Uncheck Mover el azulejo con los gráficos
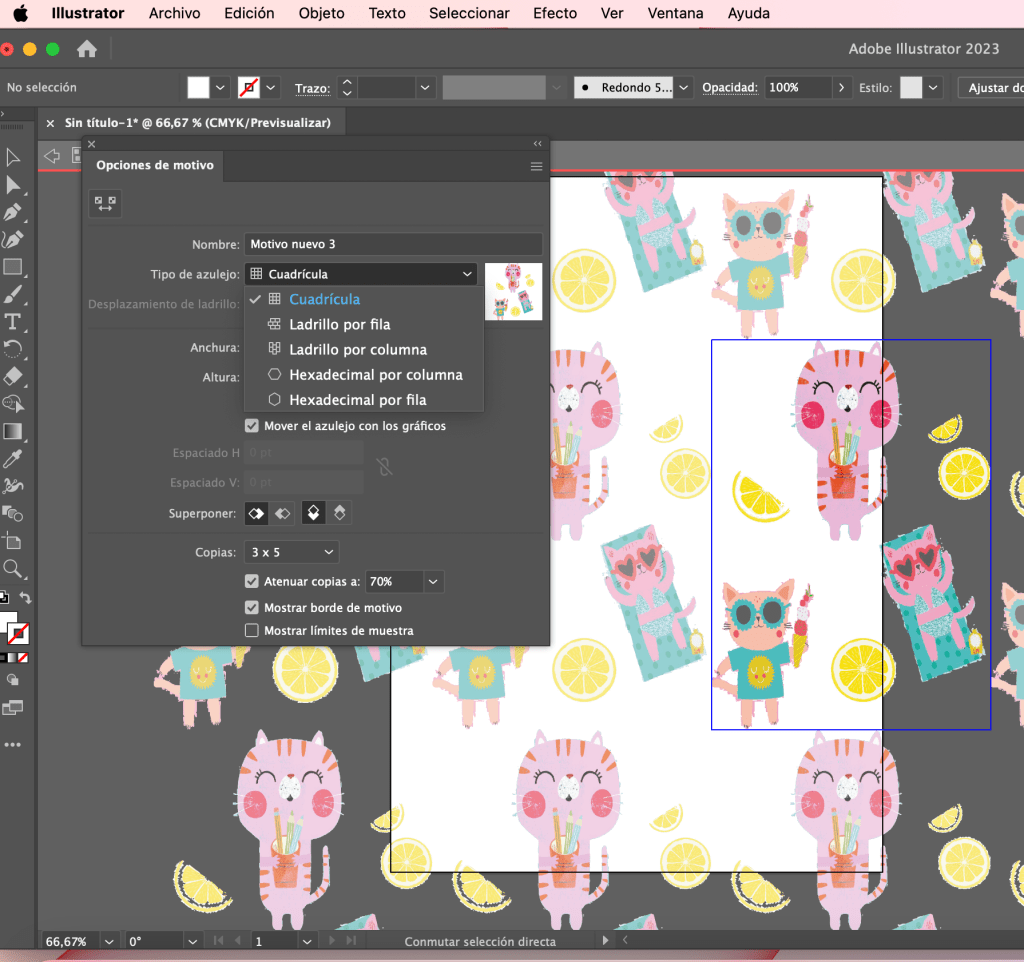Screen dimensions: 1024x962 (x=252, y=426)
